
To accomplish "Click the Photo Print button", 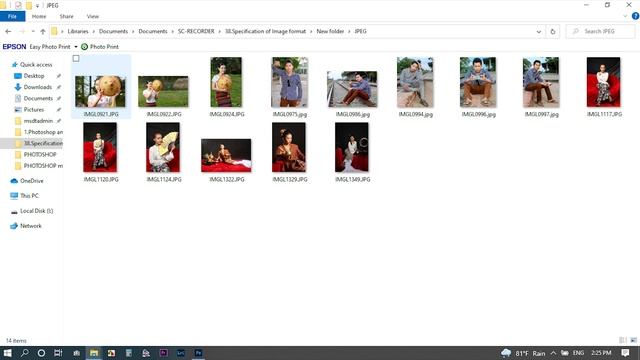I will click(100, 47).
